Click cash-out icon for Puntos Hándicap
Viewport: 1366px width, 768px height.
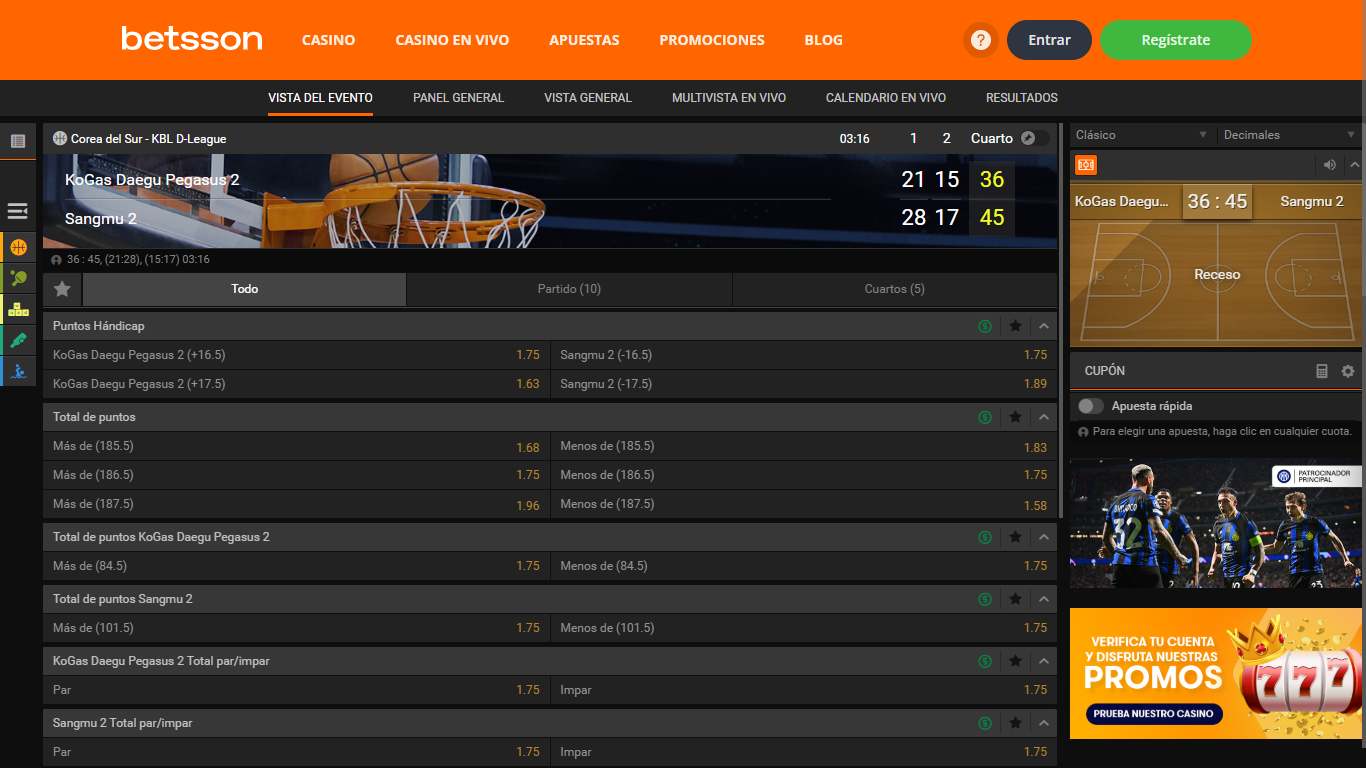pyautogui.click(x=985, y=326)
